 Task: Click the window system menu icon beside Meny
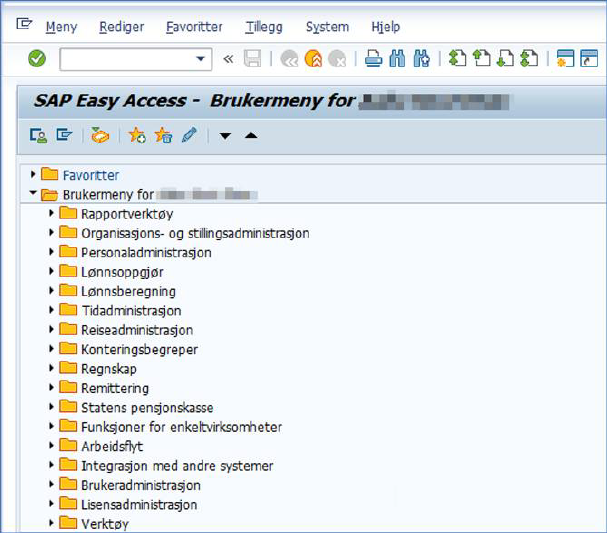point(24,24)
